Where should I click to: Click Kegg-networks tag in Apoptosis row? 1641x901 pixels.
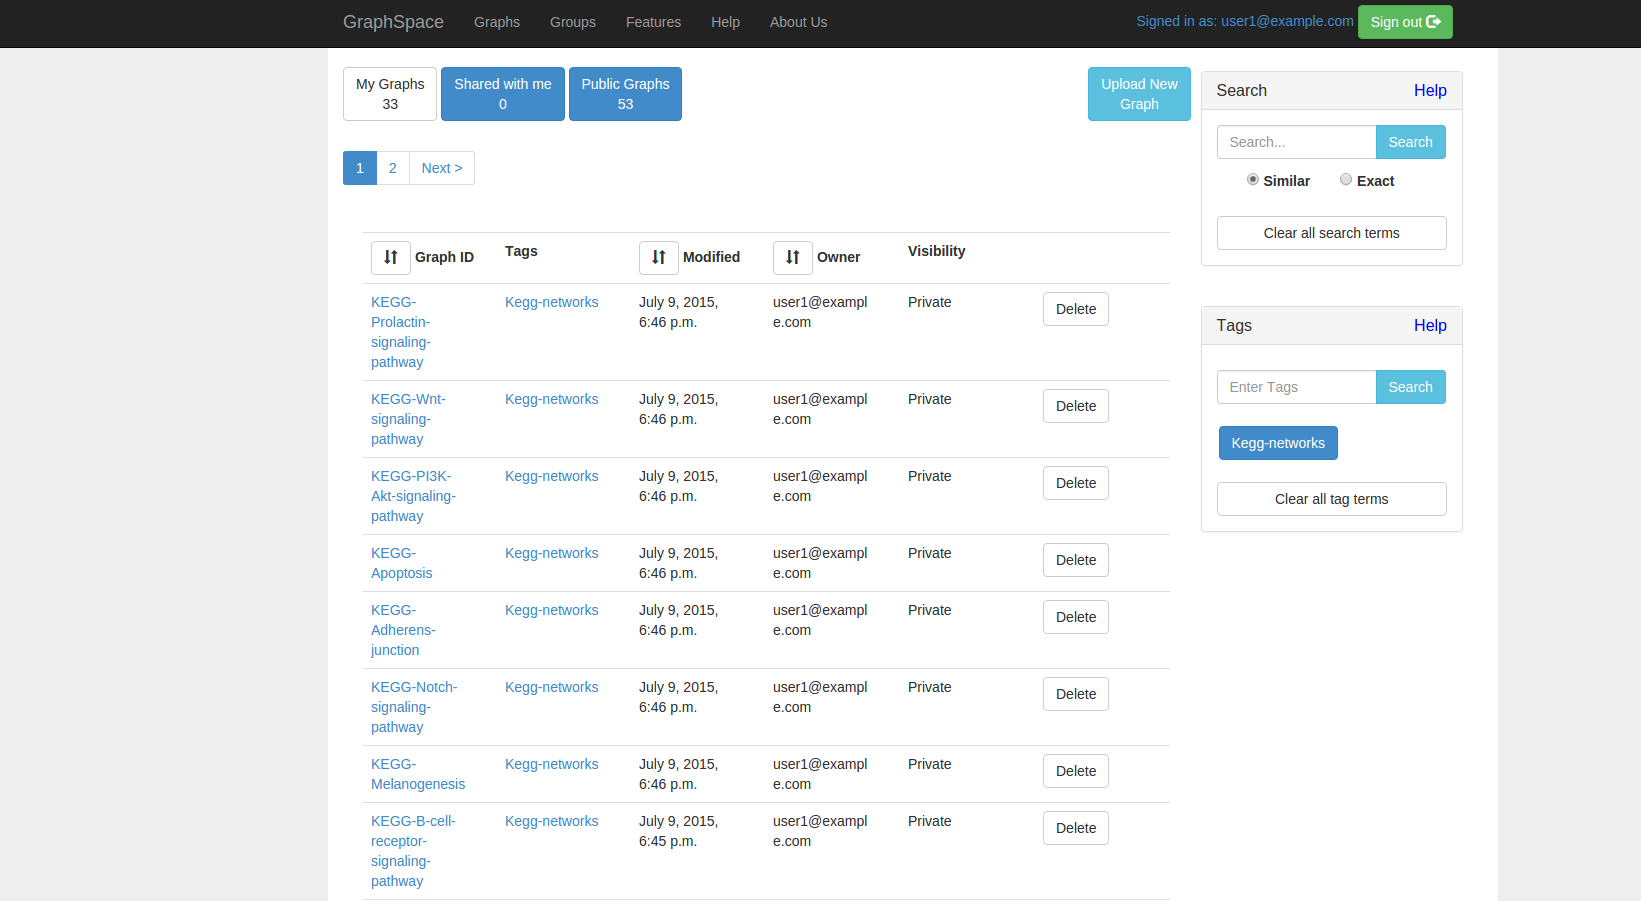coord(552,553)
